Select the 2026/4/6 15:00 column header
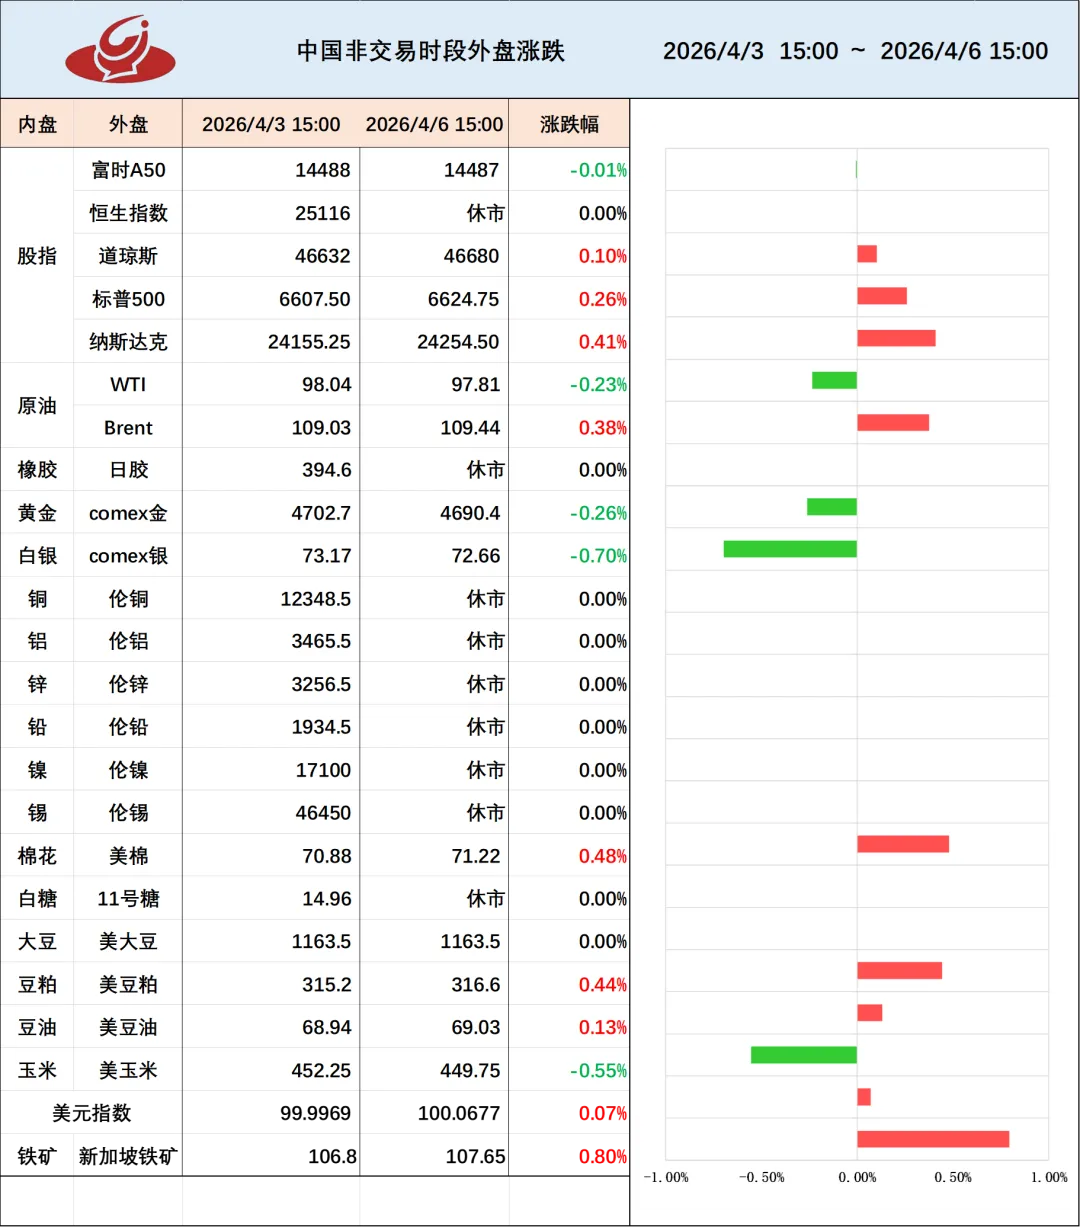This screenshot has width=1080, height=1227. point(434,125)
